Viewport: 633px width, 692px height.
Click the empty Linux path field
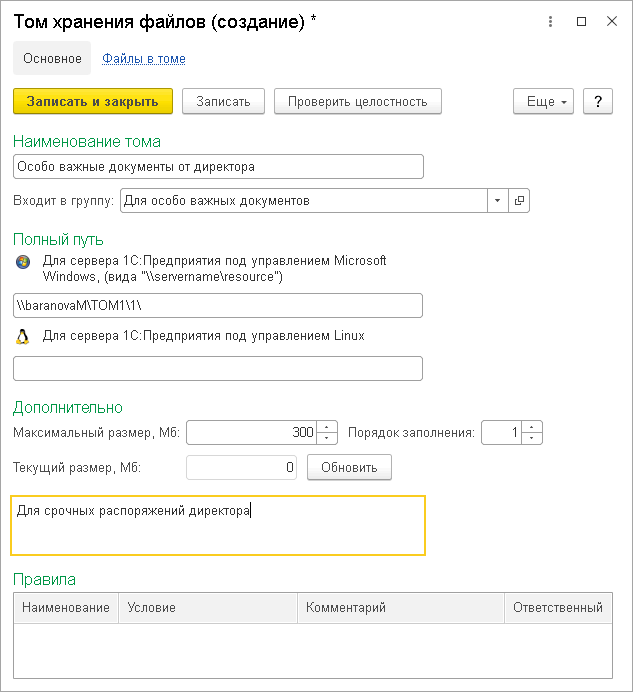pyautogui.click(x=218, y=369)
